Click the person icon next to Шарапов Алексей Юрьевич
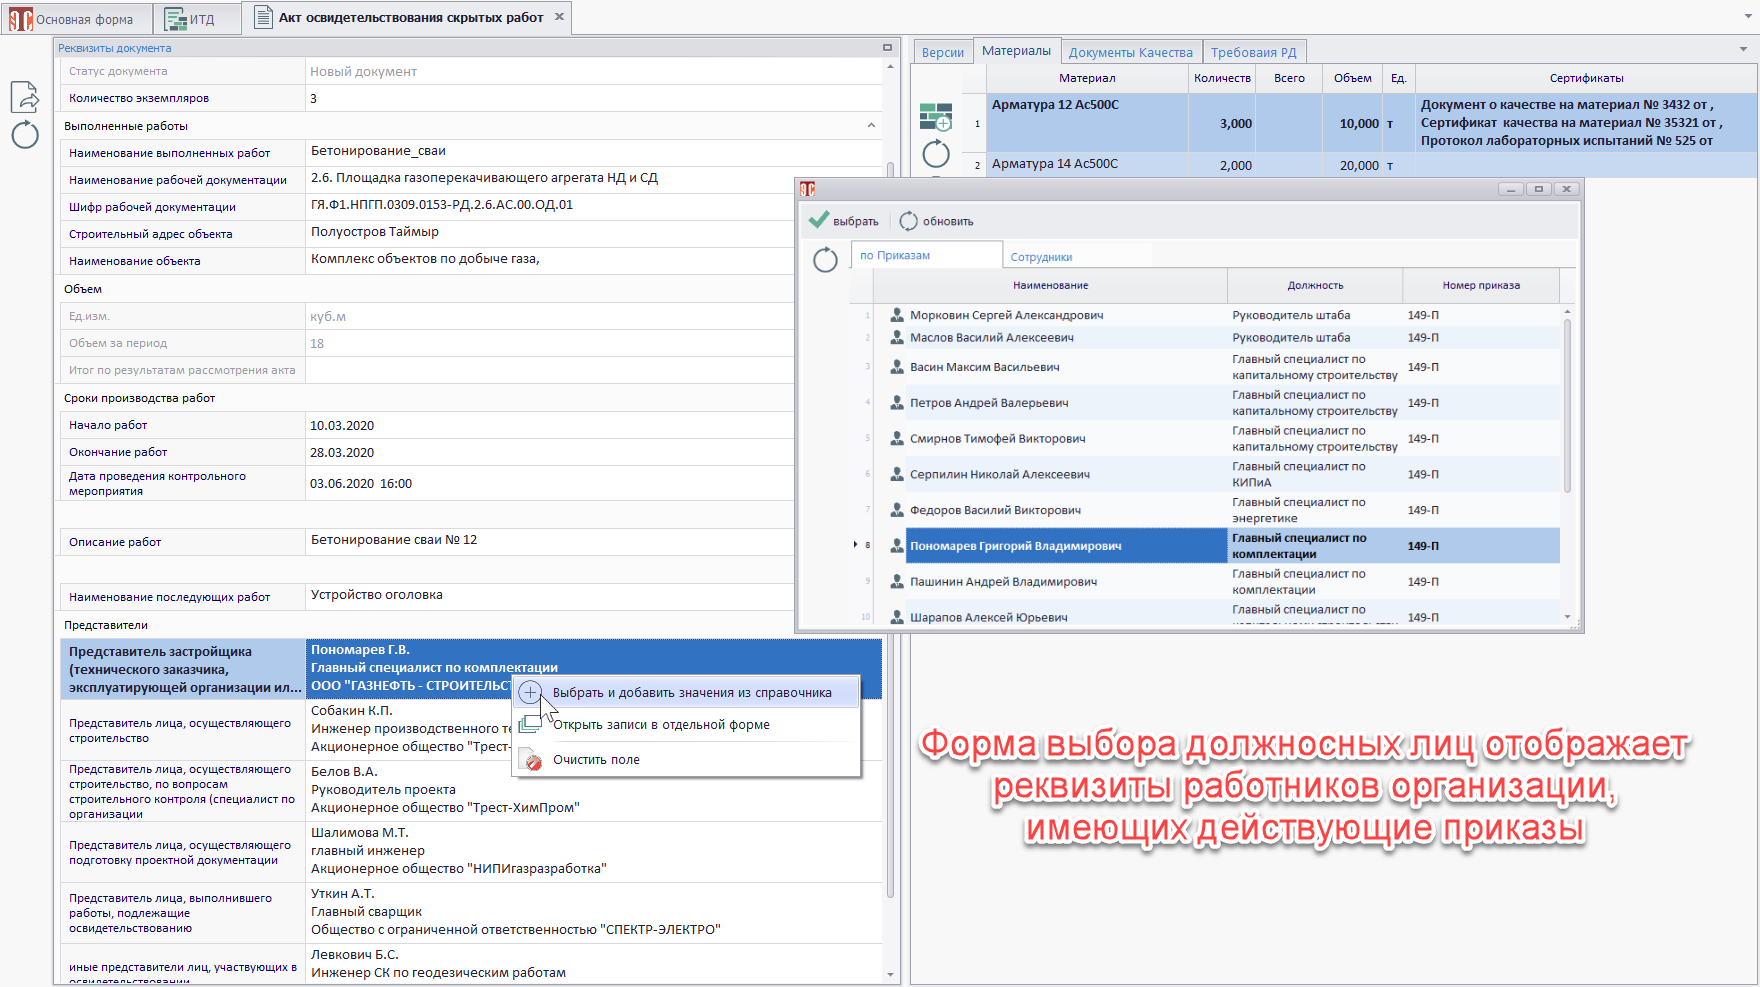The width and height of the screenshot is (1760, 987). point(897,617)
